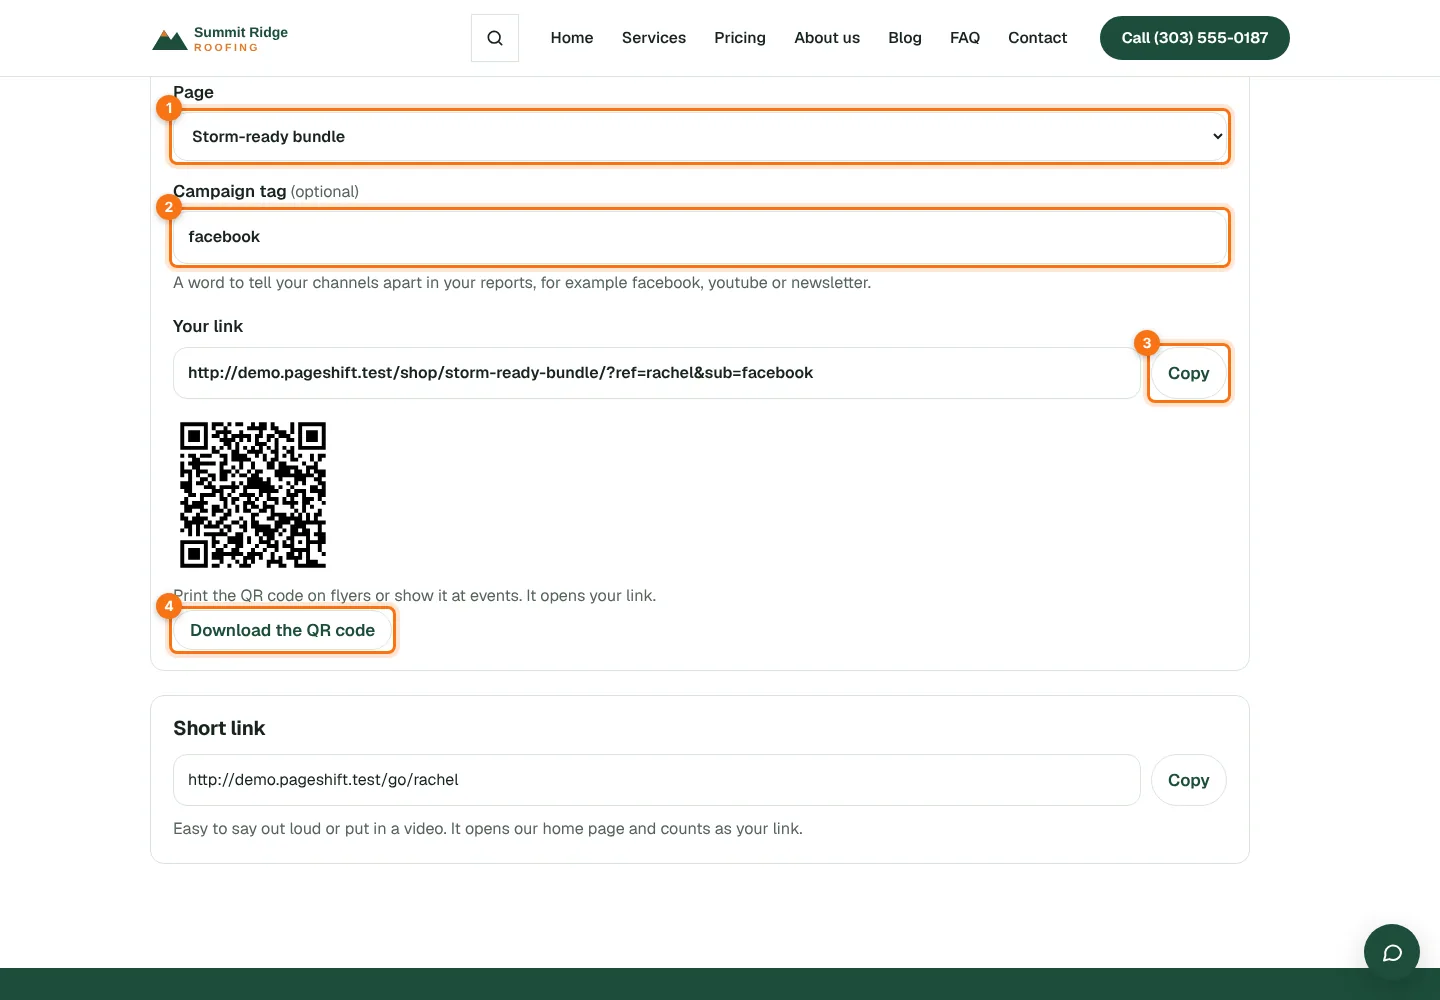
Task: Select the Your link URL field
Action: click(x=657, y=373)
